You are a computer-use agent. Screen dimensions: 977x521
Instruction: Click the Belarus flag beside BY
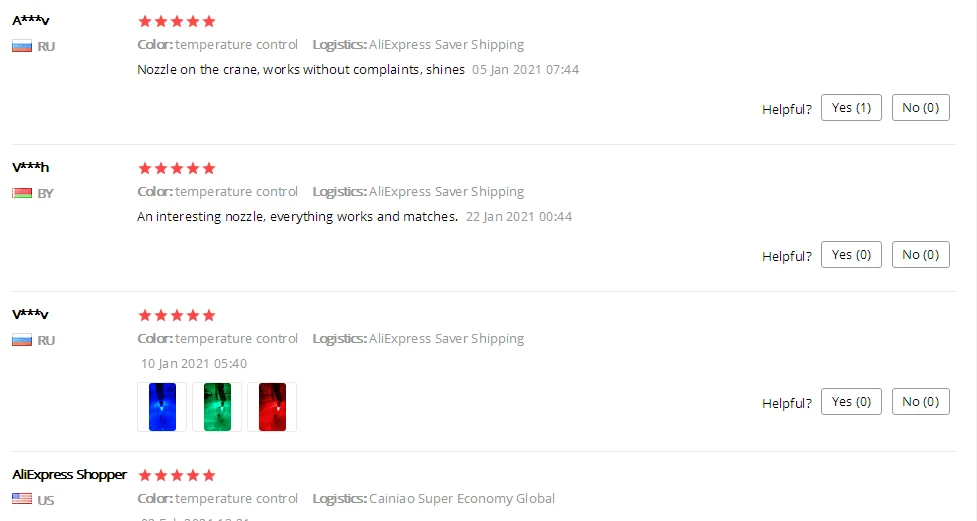click(x=22, y=193)
